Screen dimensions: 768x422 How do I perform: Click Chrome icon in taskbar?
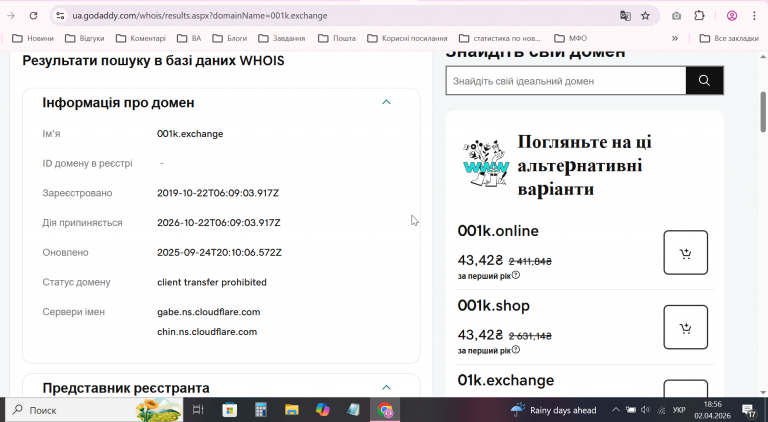pyautogui.click(x=385, y=410)
